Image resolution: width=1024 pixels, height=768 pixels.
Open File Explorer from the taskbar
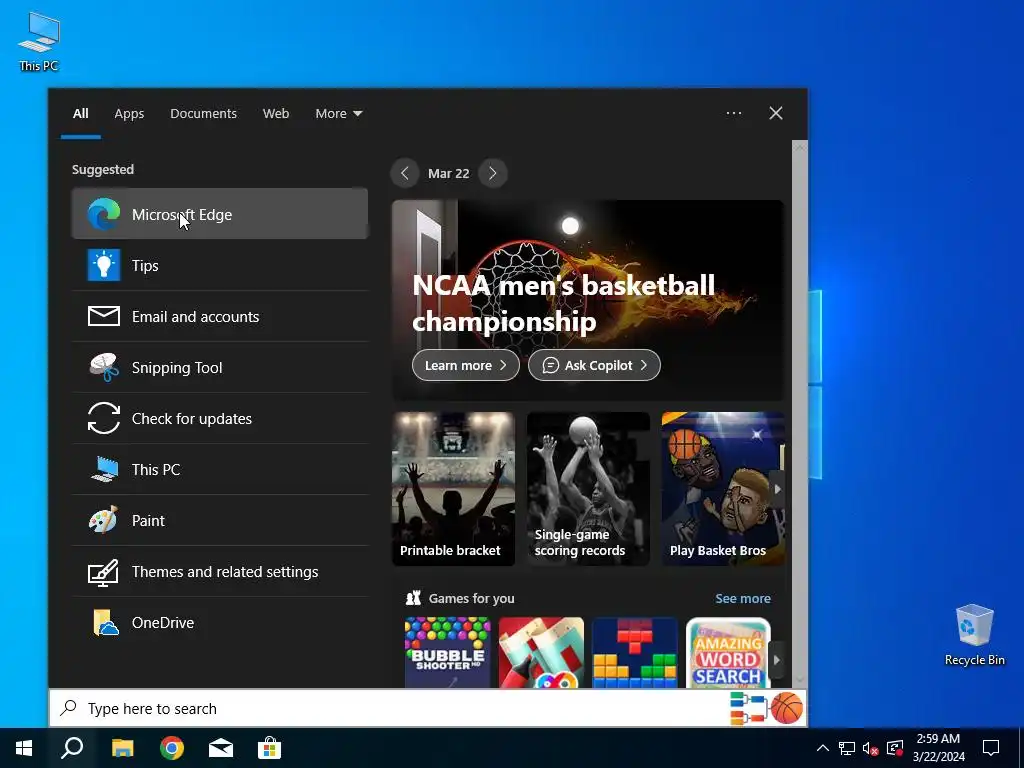coord(122,748)
